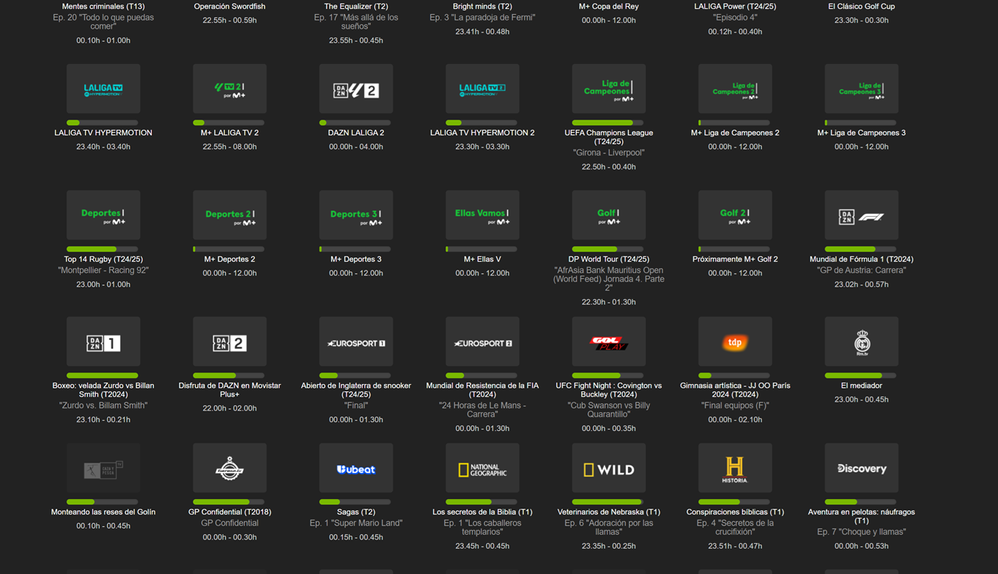998x574 pixels.
Task: Open the LALIGA TV HYPERMOTION channel logo
Action: click(x=103, y=90)
